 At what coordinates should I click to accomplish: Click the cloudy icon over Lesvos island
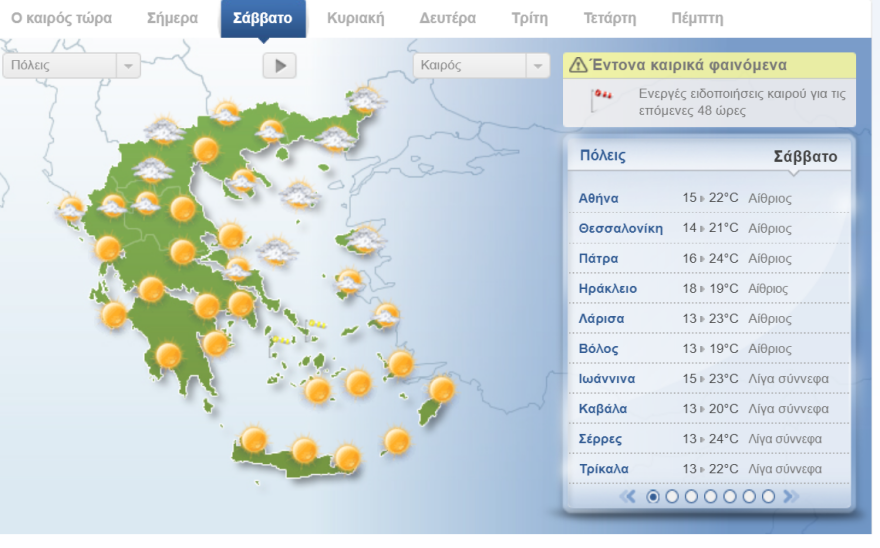(x=366, y=240)
